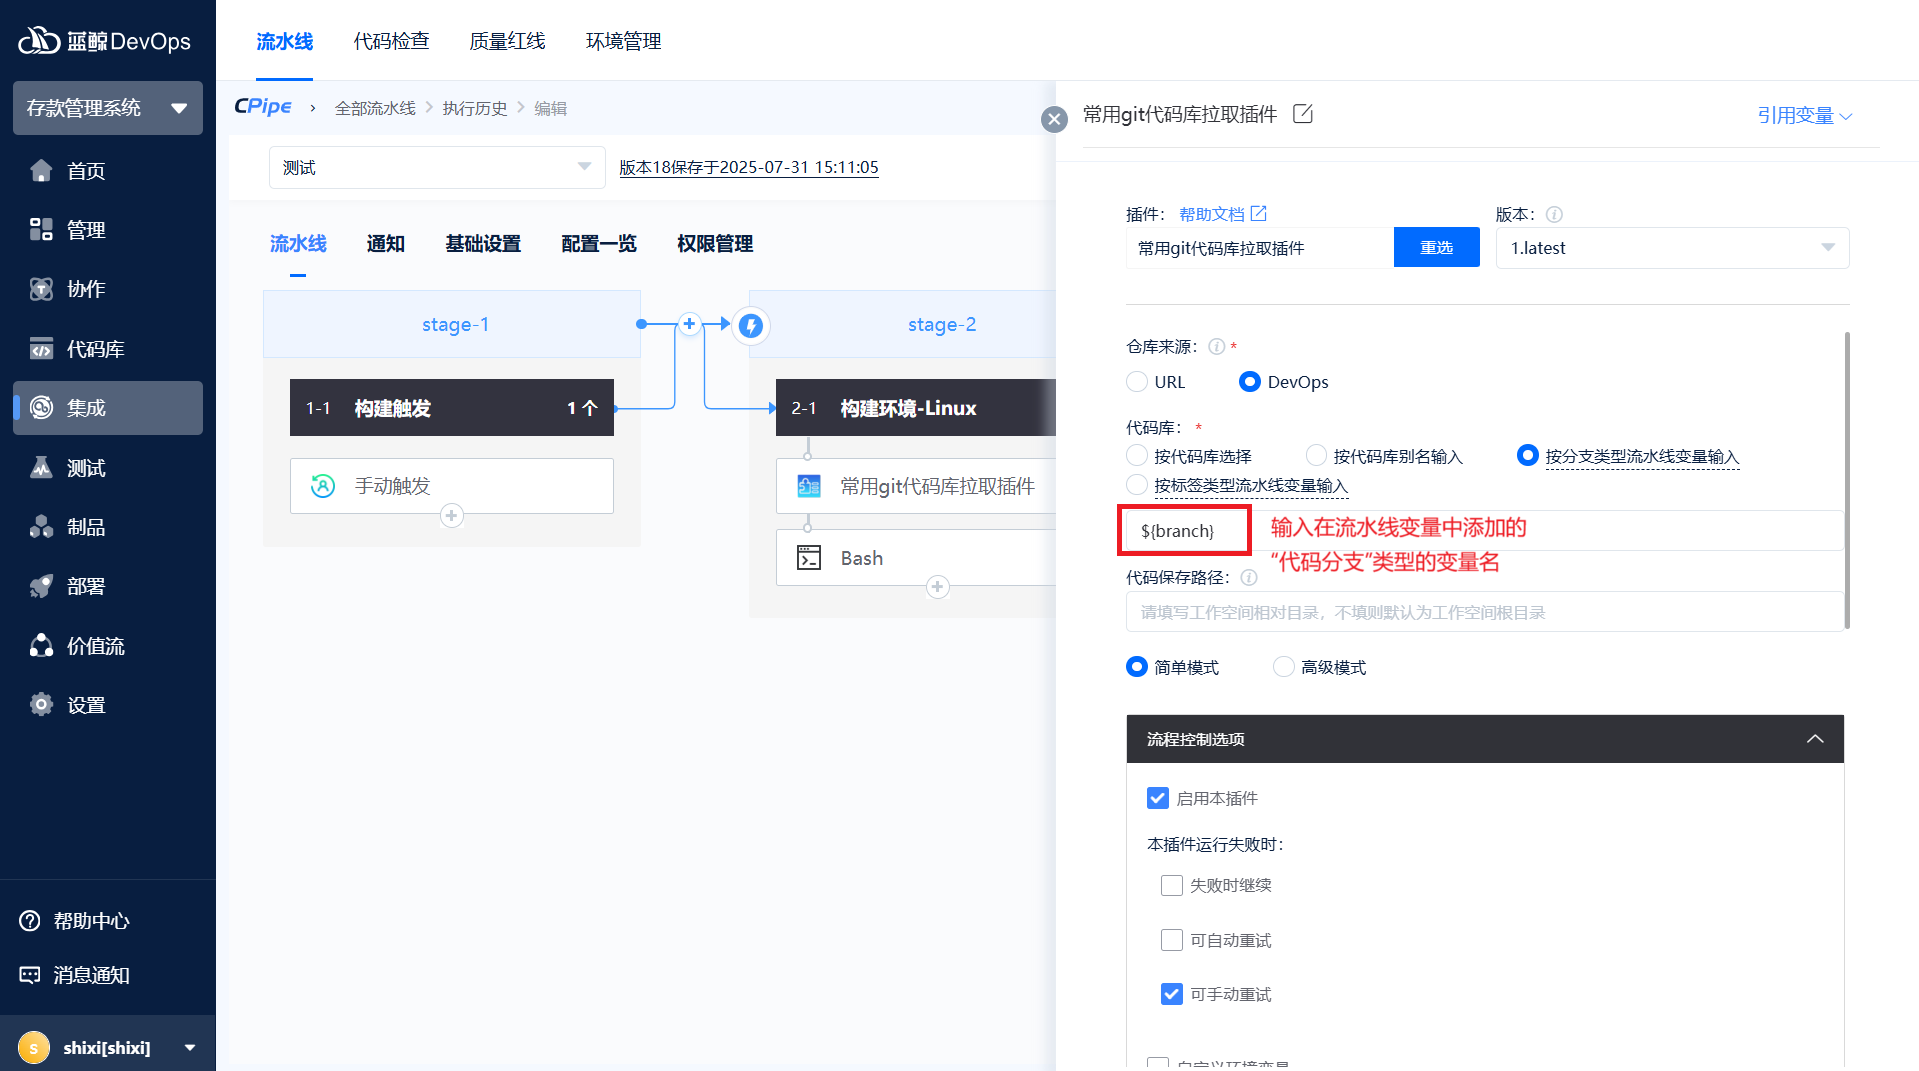Viewport: 1919px width, 1071px height.
Task: Click the 重选 button
Action: 1436,248
